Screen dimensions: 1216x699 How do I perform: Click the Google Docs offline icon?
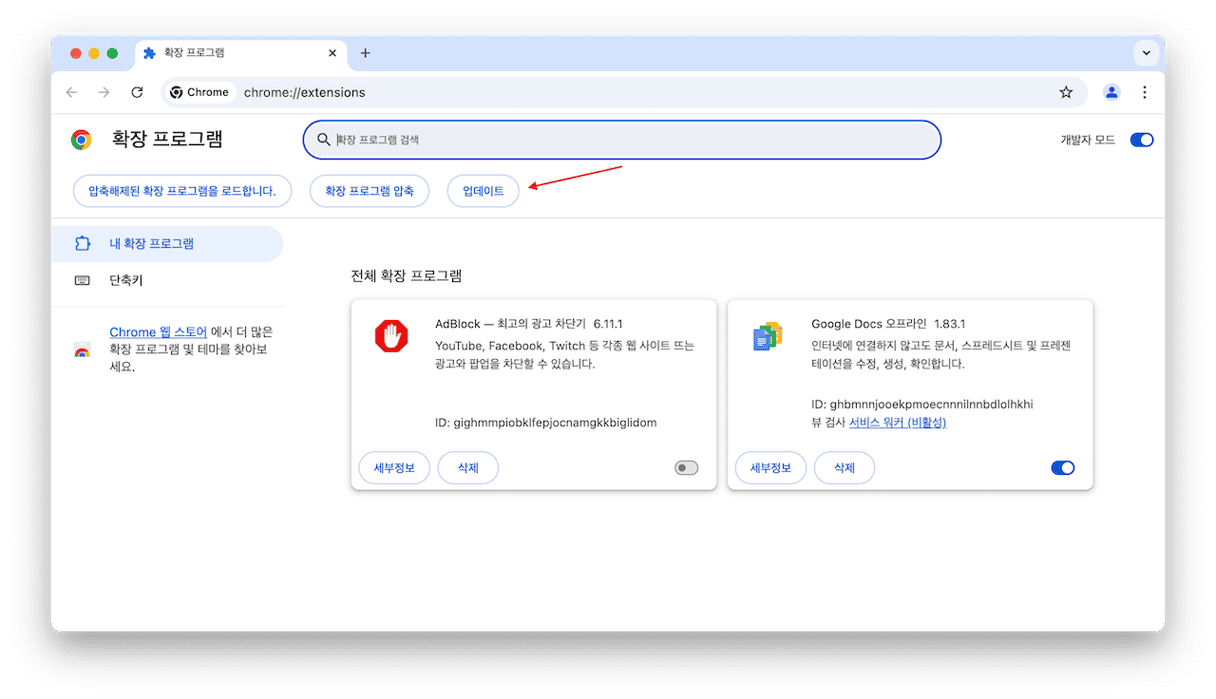(767, 336)
